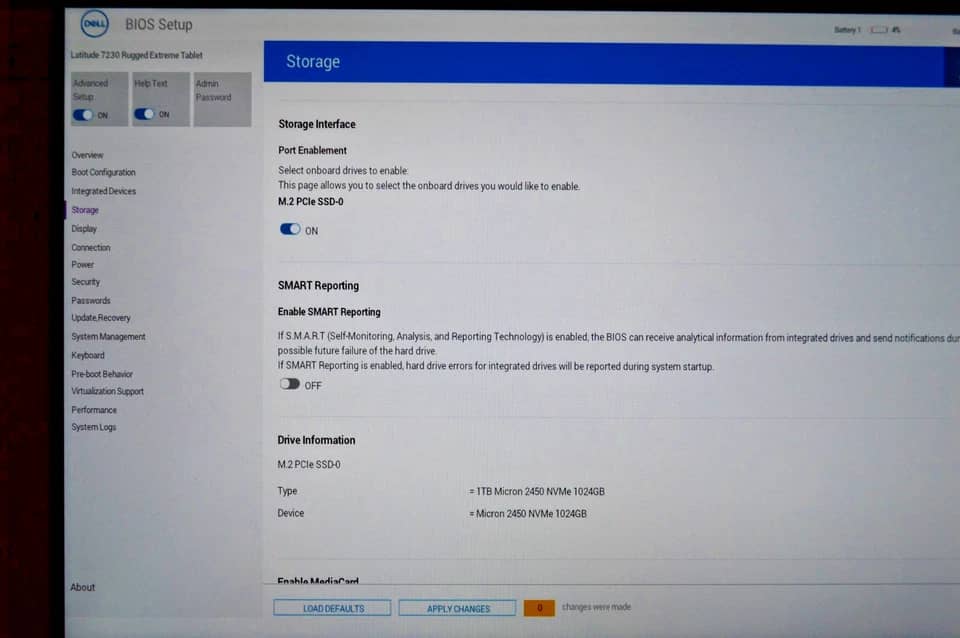Viewport: 960px width, 638px height.
Task: Click the Dell logo icon
Action: (94, 24)
